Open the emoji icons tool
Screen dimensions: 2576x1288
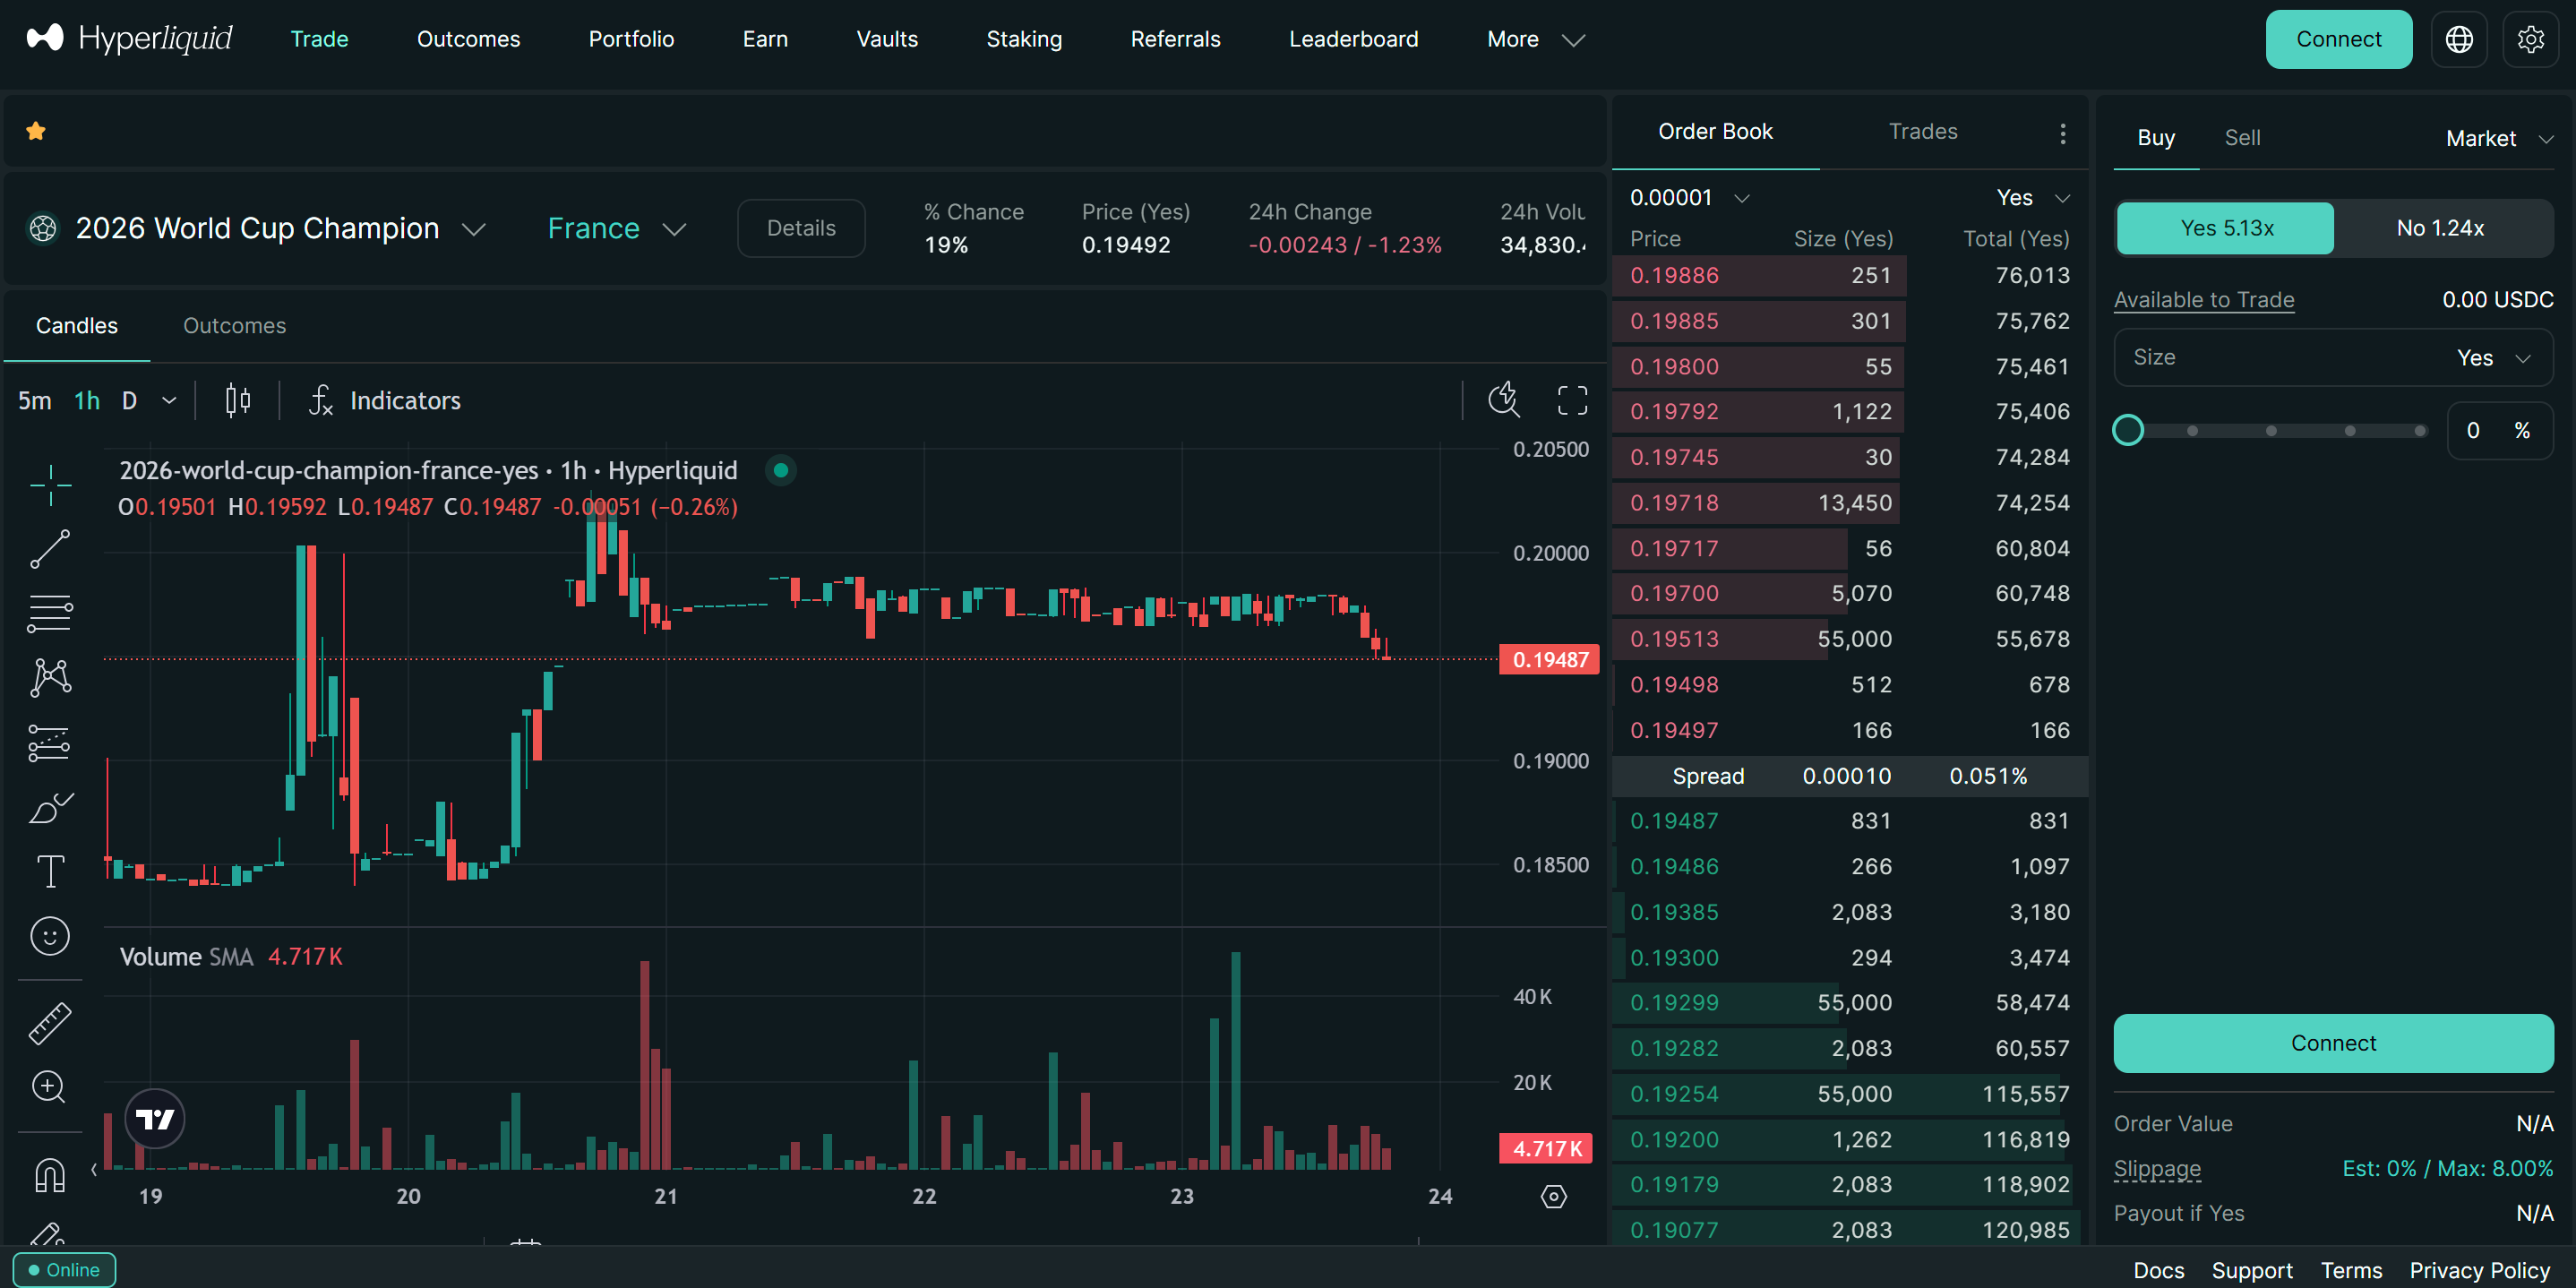pyautogui.click(x=50, y=936)
